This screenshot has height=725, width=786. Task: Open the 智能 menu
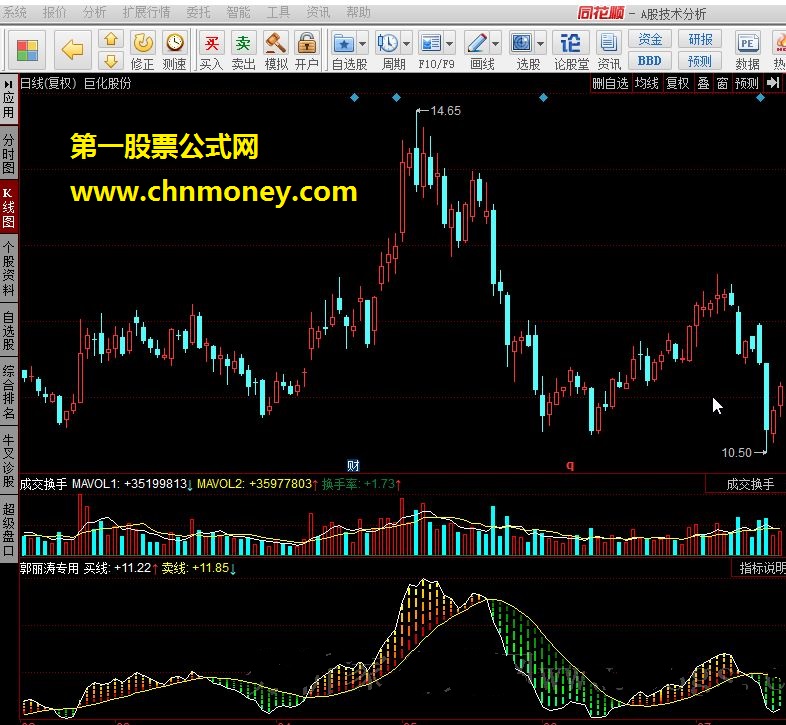pyautogui.click(x=238, y=12)
